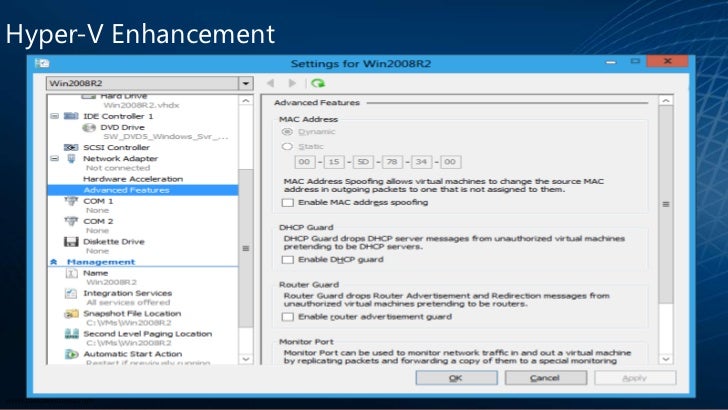This screenshot has width=728, height=410.
Task: Open the Win2008R2 virtual machine dropdown
Action: pyautogui.click(x=246, y=84)
